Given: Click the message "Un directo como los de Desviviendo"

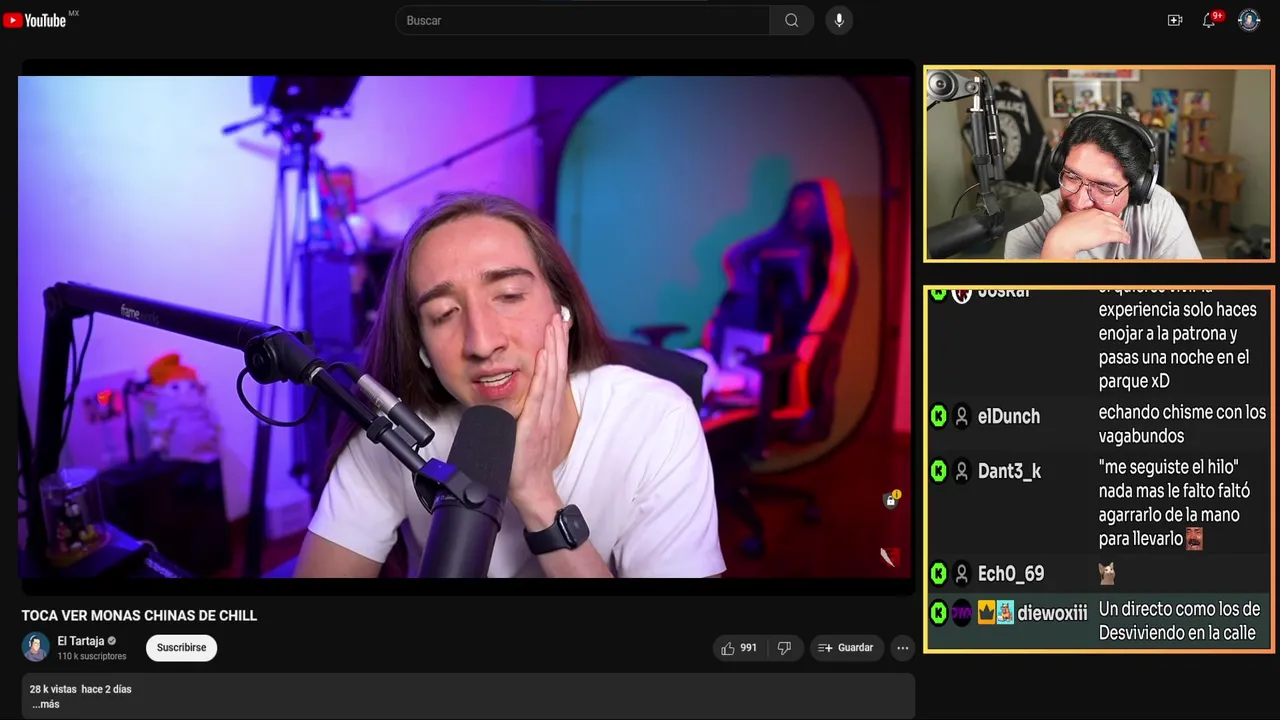Looking at the screenshot, I should point(1179,621).
